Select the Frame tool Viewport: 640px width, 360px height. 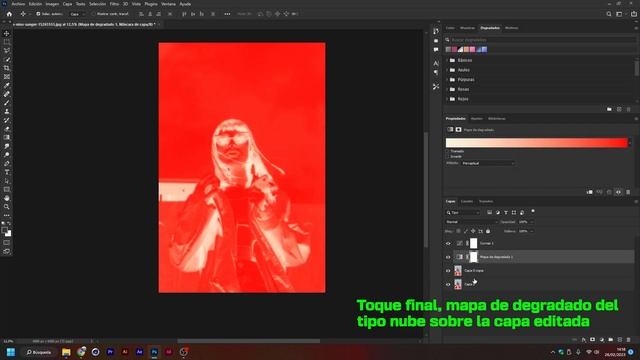click(x=7, y=77)
